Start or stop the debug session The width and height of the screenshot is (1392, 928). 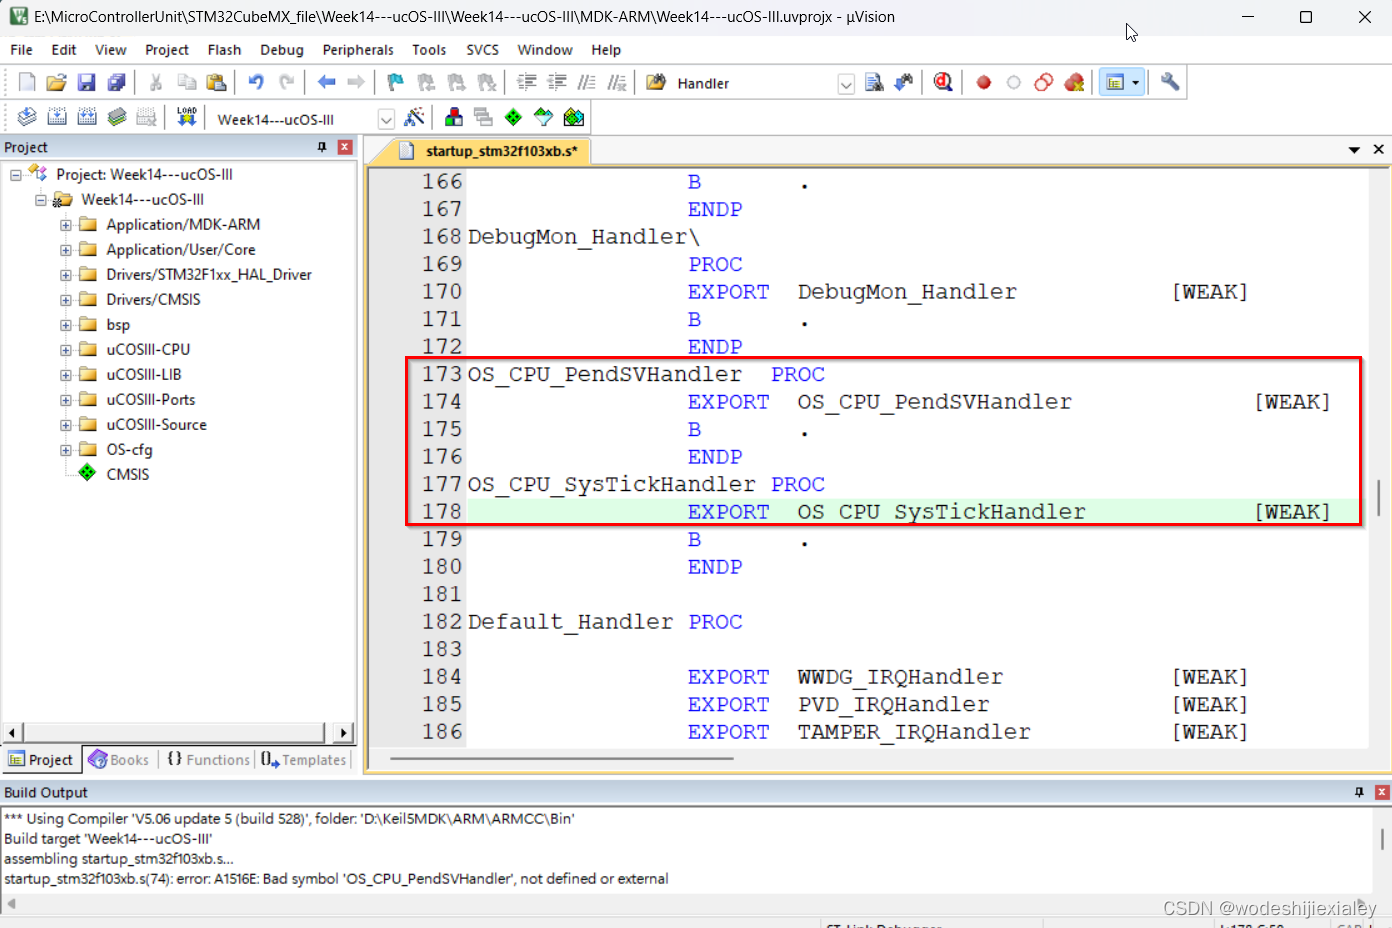(x=943, y=83)
